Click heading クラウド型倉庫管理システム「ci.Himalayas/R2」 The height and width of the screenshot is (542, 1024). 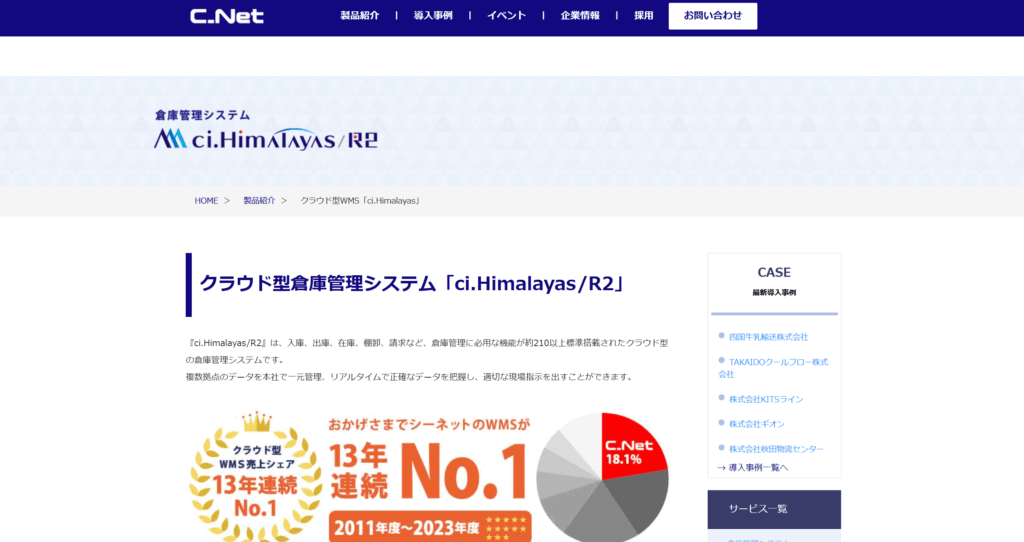[413, 283]
